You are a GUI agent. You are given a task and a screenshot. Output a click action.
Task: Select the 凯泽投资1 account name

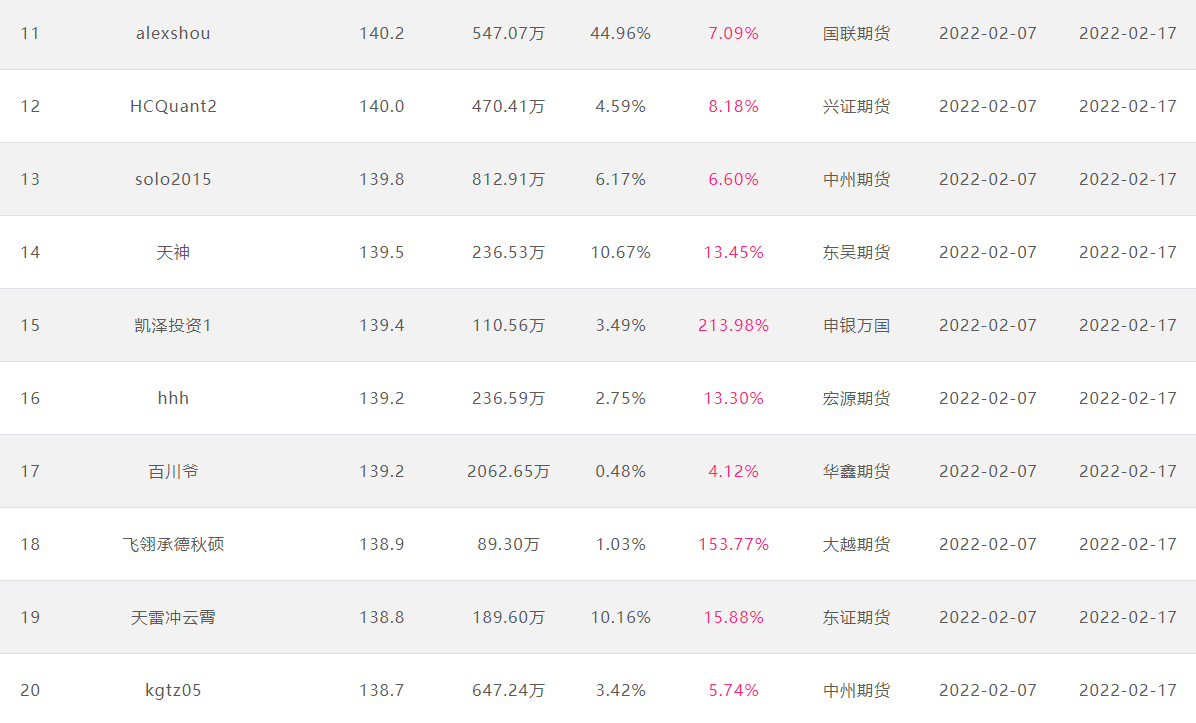pyautogui.click(x=173, y=326)
